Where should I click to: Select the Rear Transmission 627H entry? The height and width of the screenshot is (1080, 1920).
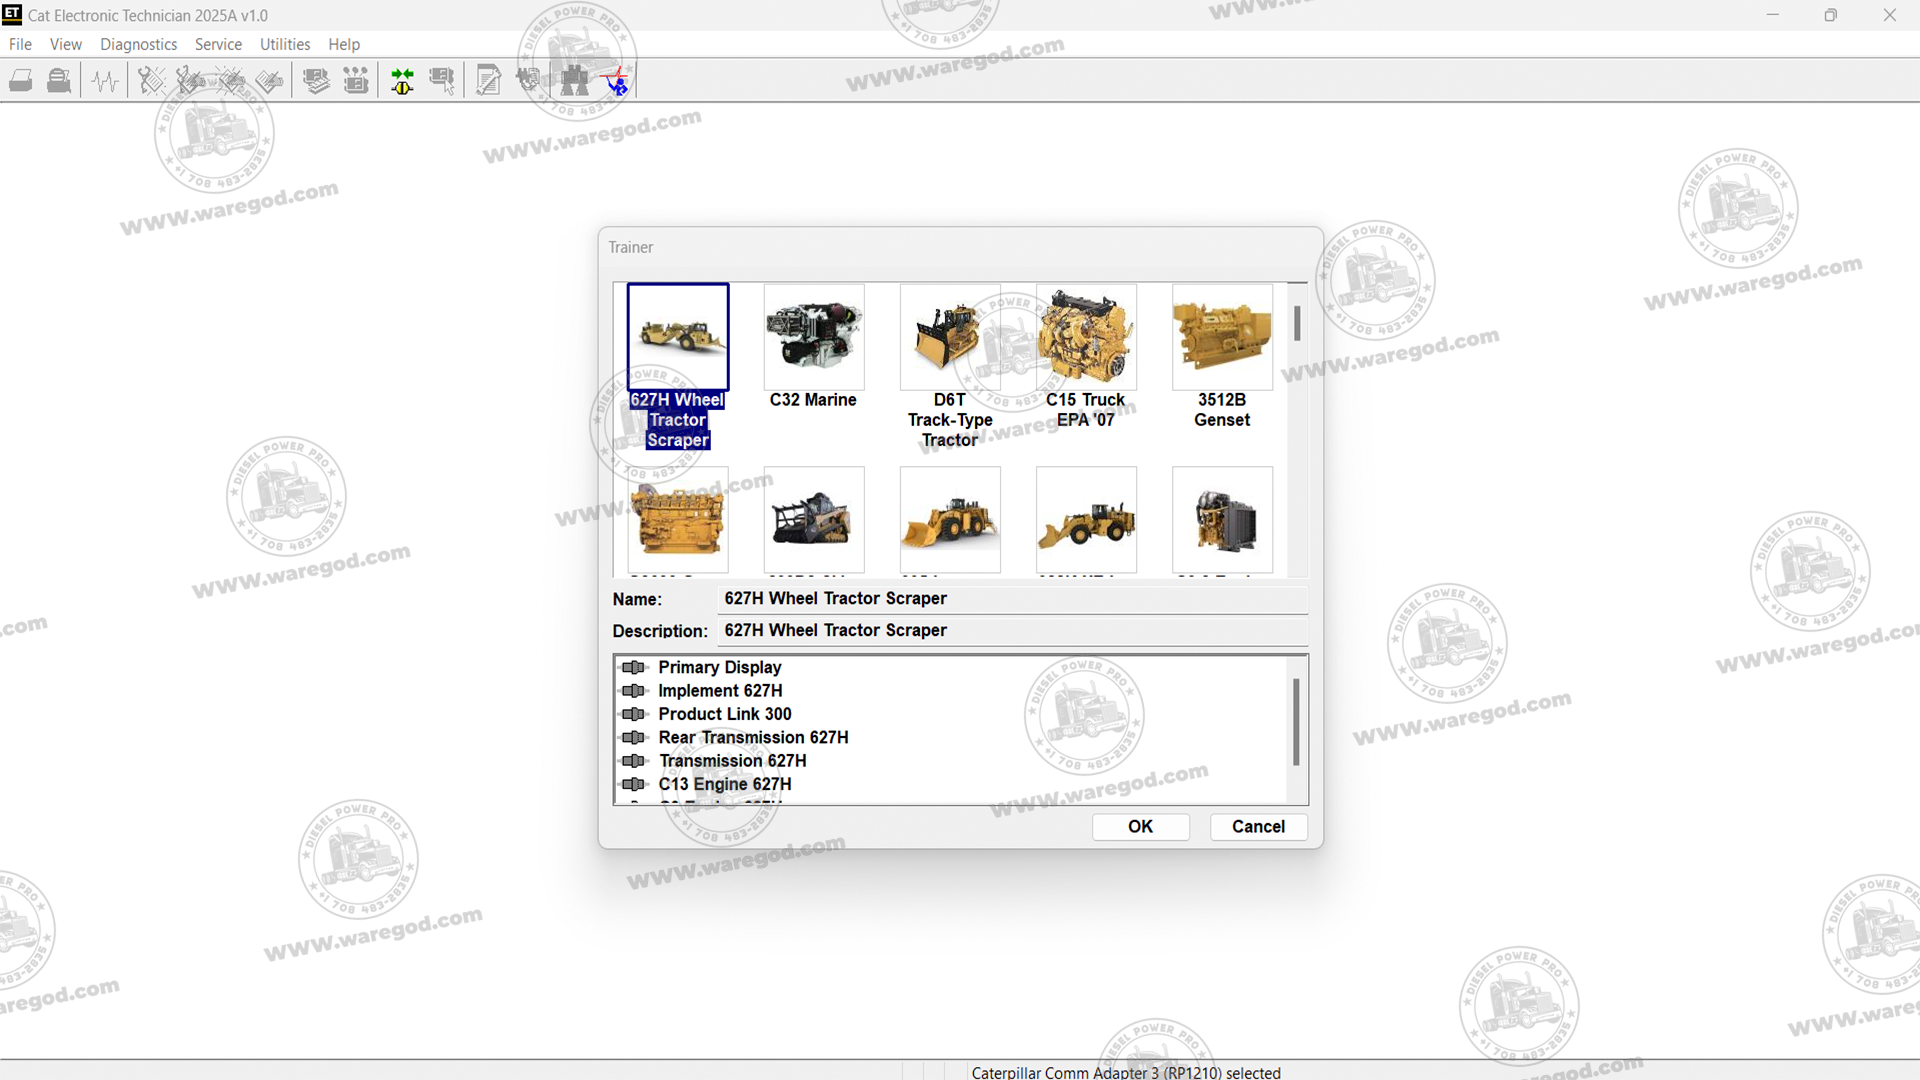(x=752, y=737)
